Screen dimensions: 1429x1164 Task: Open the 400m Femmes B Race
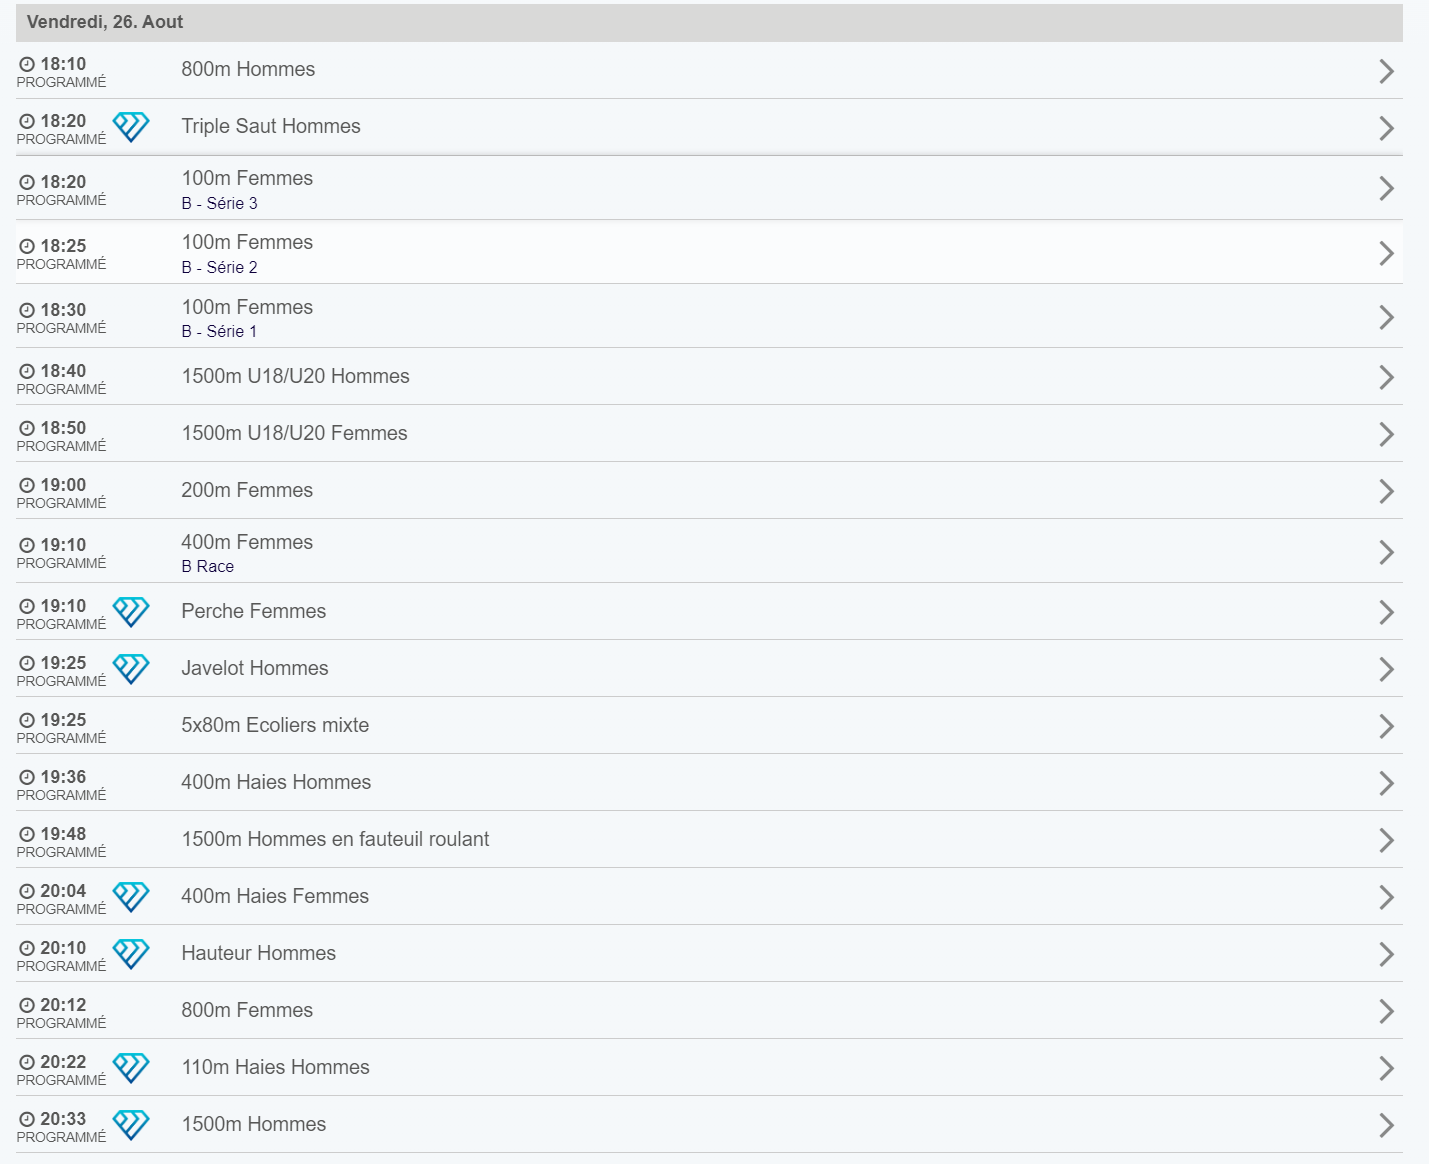pos(247,552)
